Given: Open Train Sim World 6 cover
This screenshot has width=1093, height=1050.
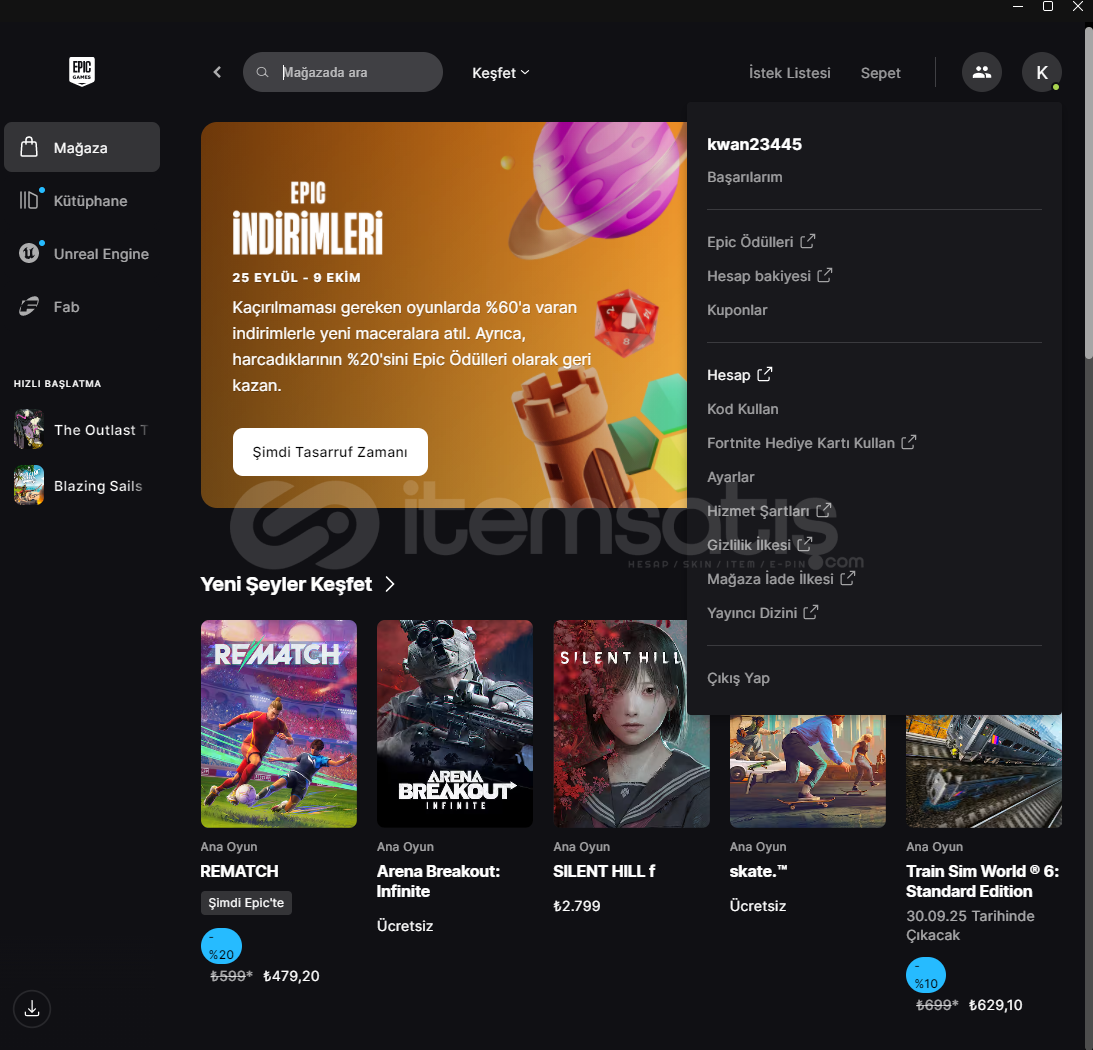Looking at the screenshot, I should pyautogui.click(x=984, y=771).
